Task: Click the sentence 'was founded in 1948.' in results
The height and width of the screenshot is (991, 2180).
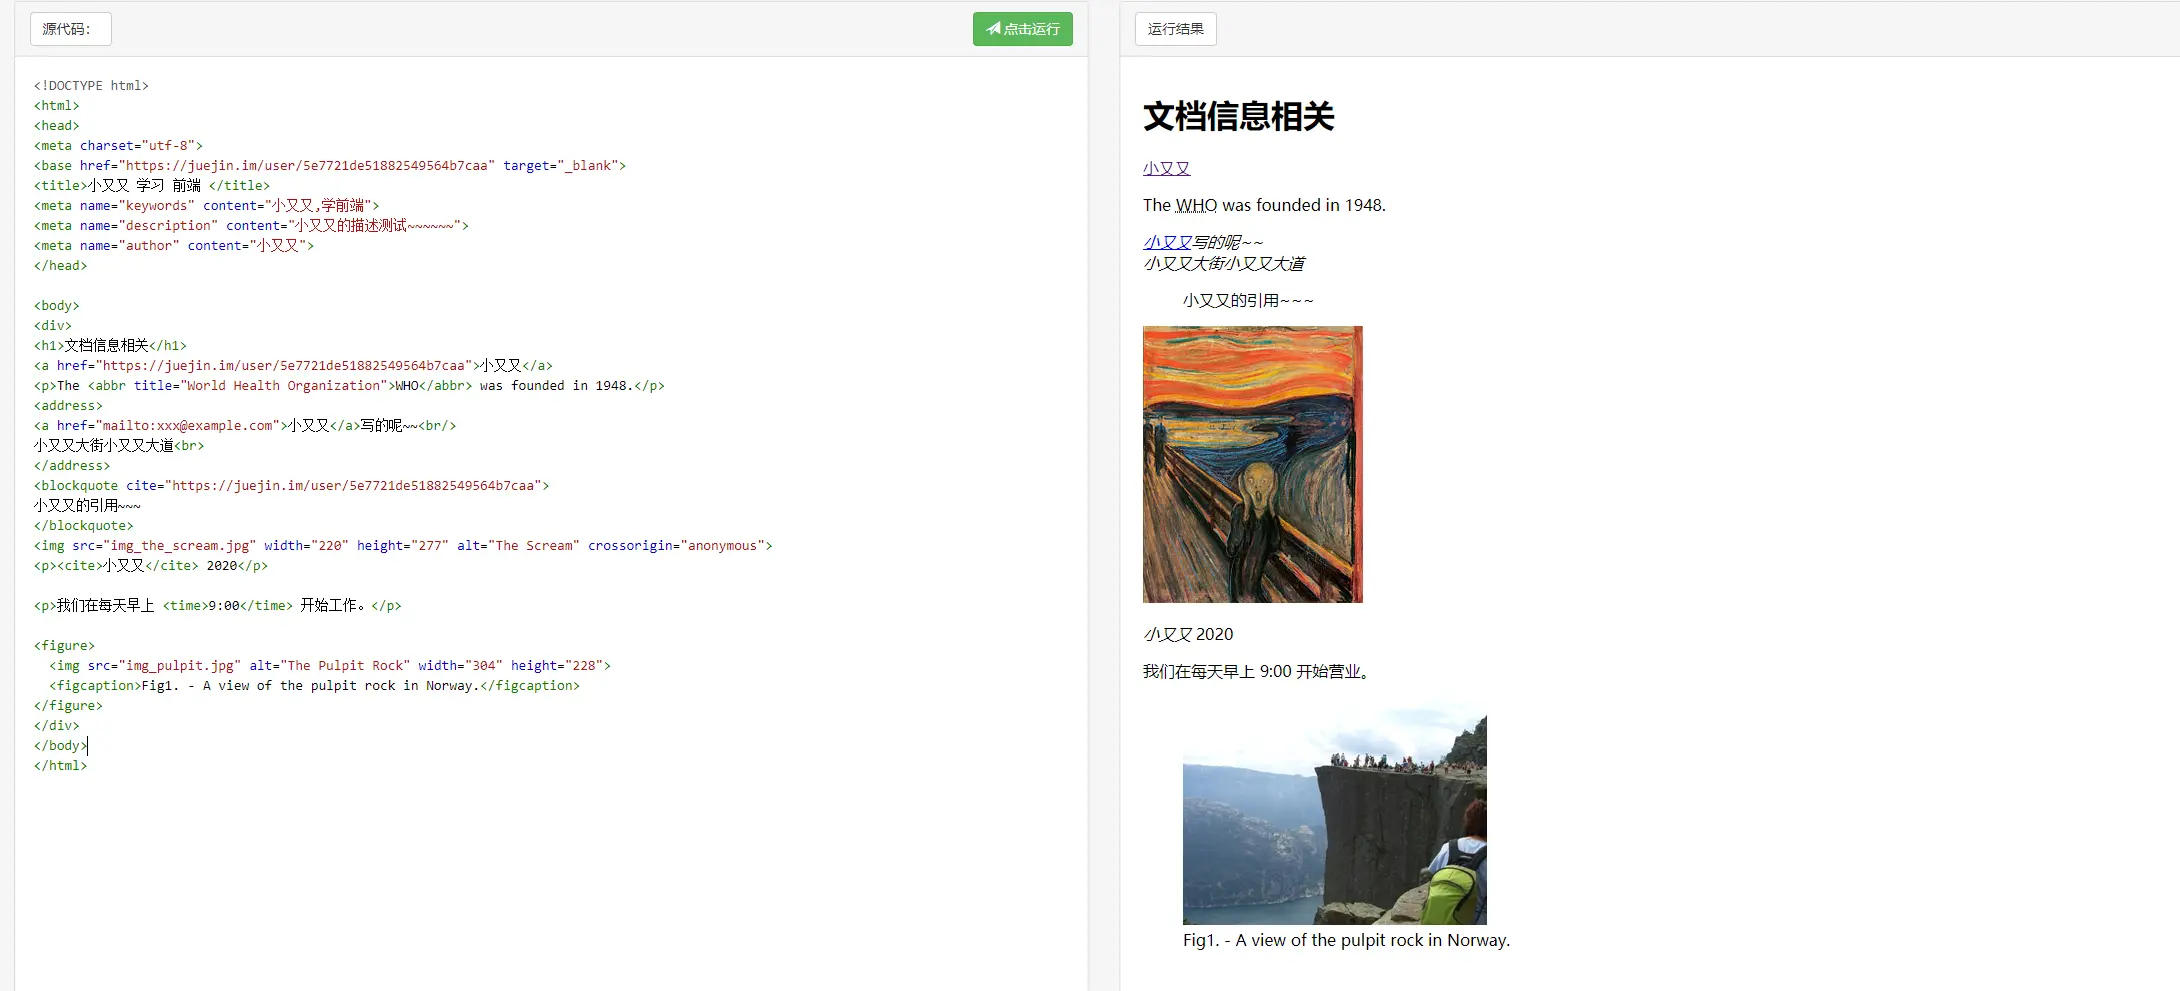Action: 1304,205
